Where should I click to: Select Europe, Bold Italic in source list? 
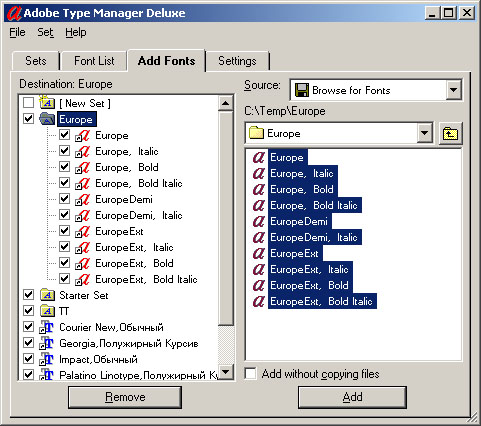click(314, 205)
